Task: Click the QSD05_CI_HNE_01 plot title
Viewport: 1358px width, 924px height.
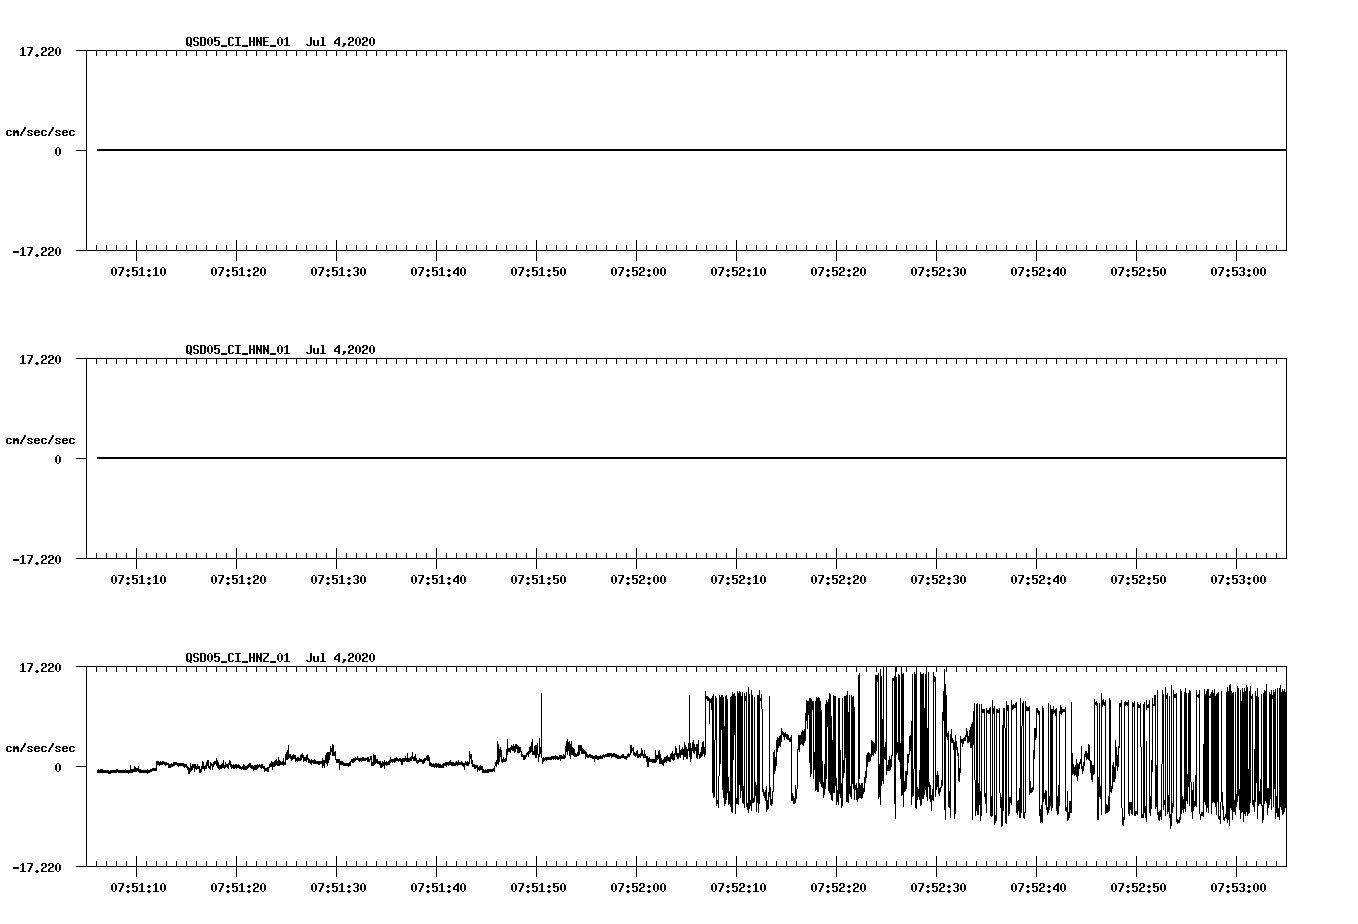Action: coord(280,41)
